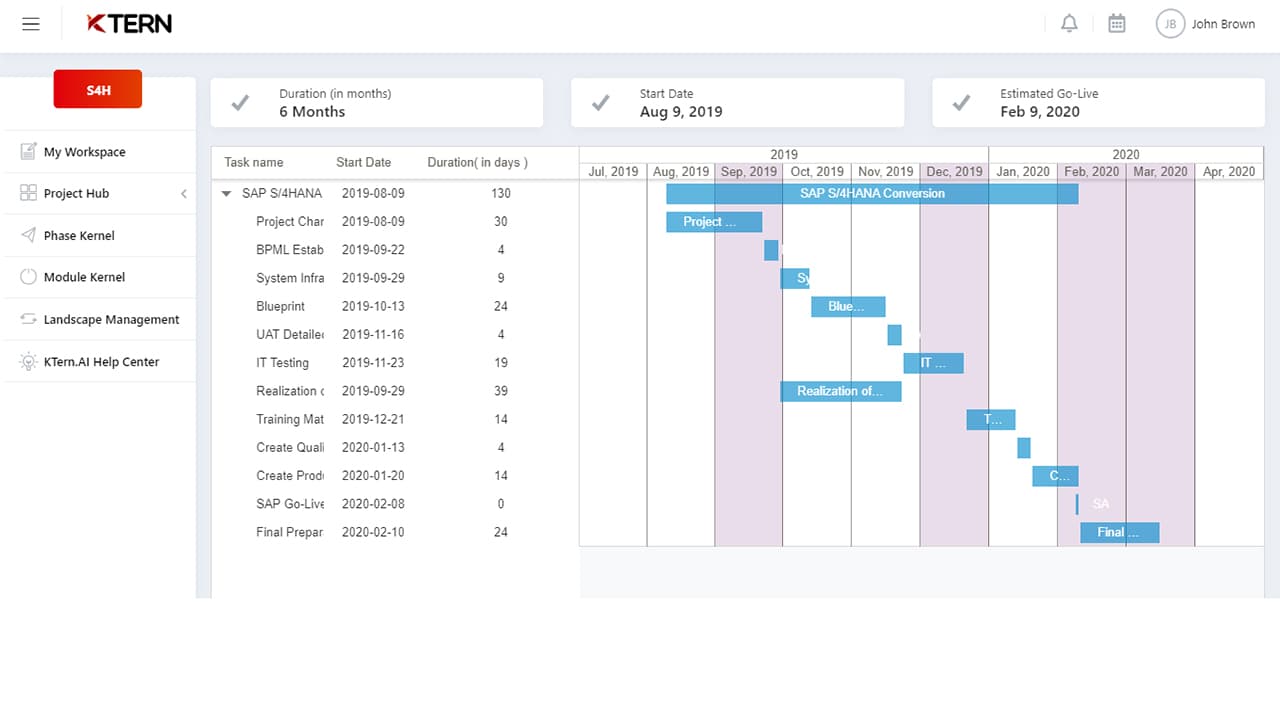Select the Blueprint task row

pos(280,306)
